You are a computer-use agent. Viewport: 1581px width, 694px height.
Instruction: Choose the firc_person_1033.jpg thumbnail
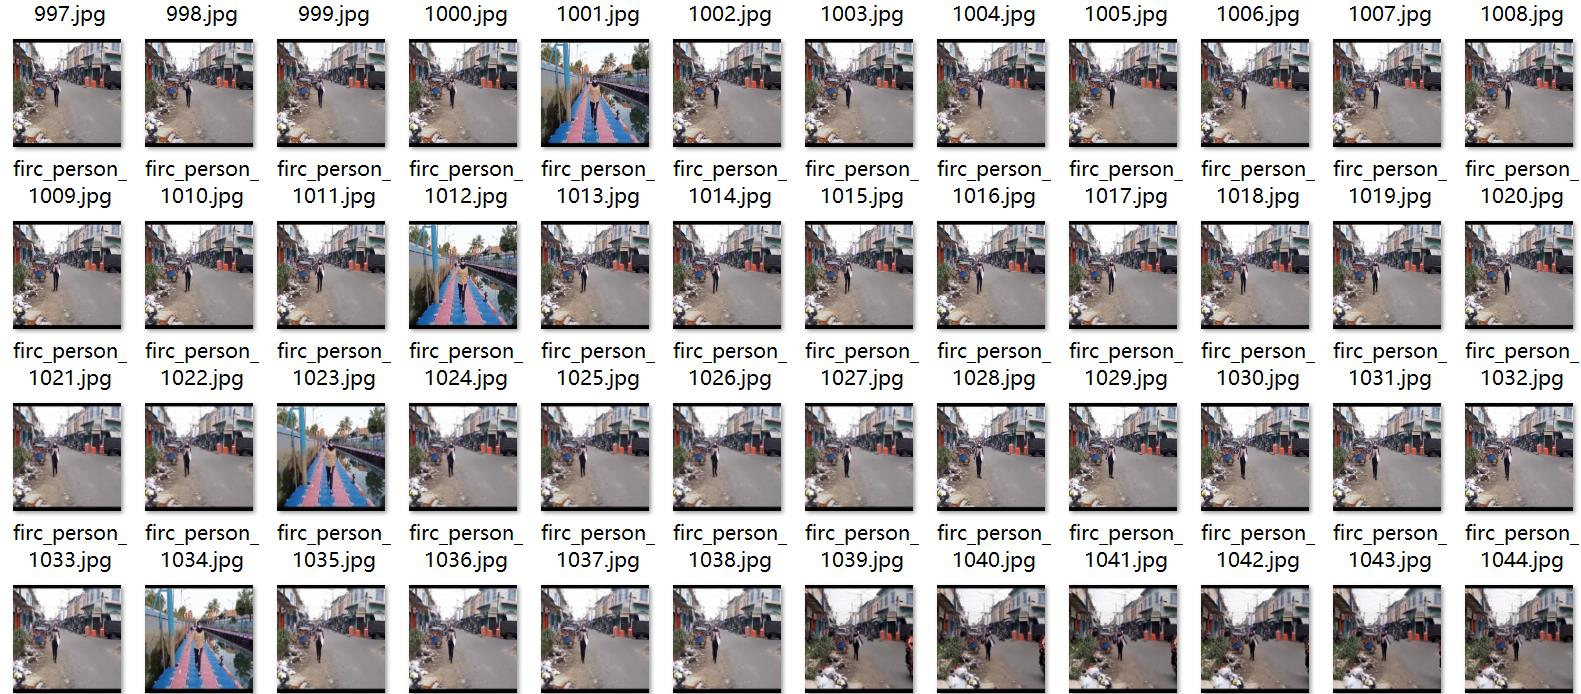click(x=67, y=457)
